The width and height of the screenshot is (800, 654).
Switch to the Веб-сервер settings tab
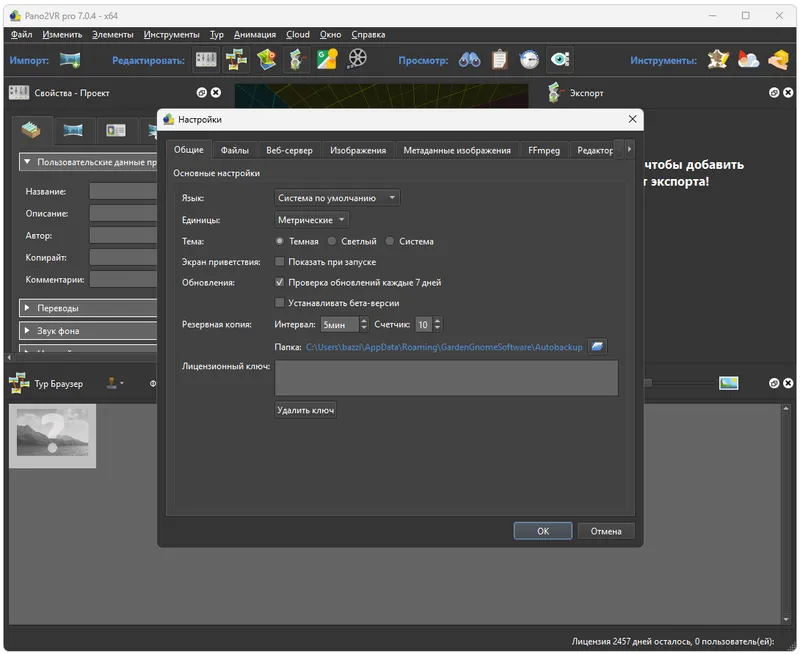coord(289,150)
